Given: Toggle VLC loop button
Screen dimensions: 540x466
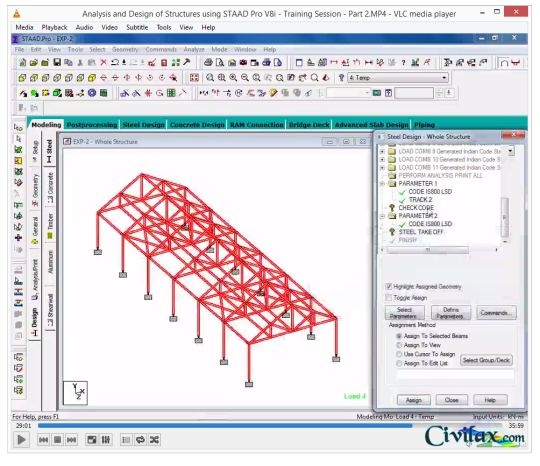Looking at the screenshot, I should [141, 440].
